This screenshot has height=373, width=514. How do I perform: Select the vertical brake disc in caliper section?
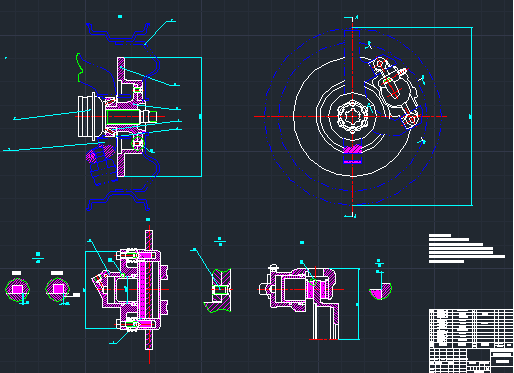(x=149, y=289)
